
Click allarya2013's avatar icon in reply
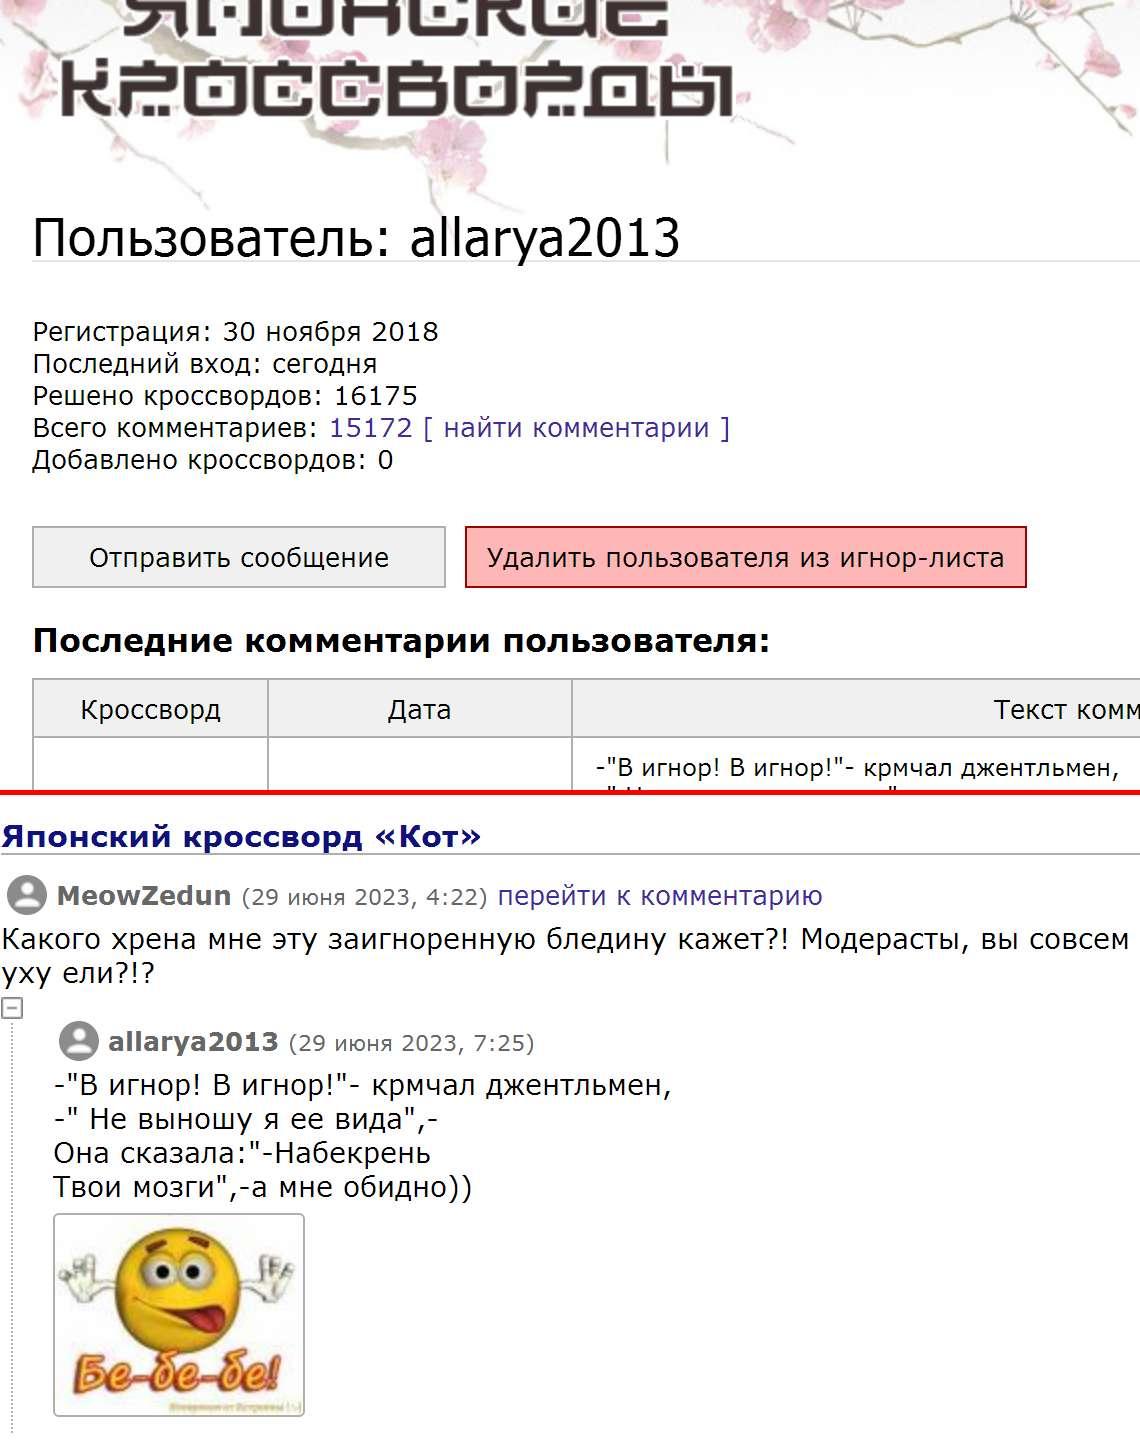click(x=78, y=1042)
